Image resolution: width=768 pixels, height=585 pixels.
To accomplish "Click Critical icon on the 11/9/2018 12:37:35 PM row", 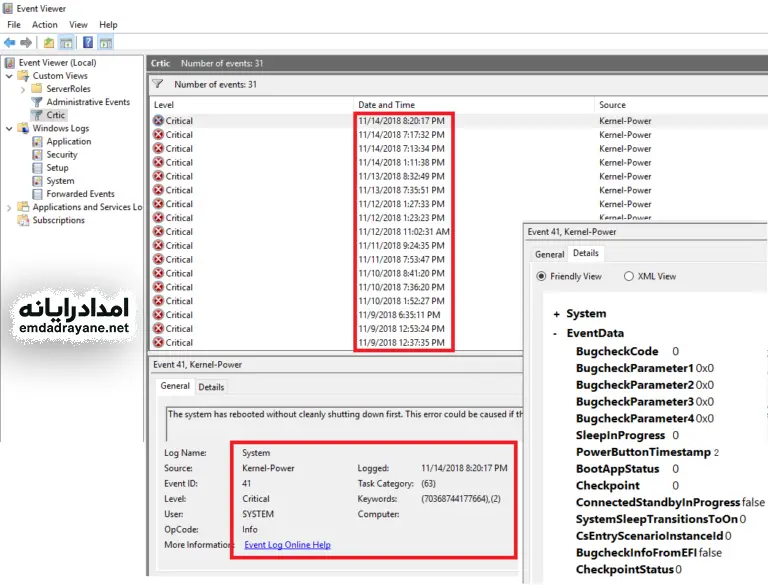I will pos(158,342).
